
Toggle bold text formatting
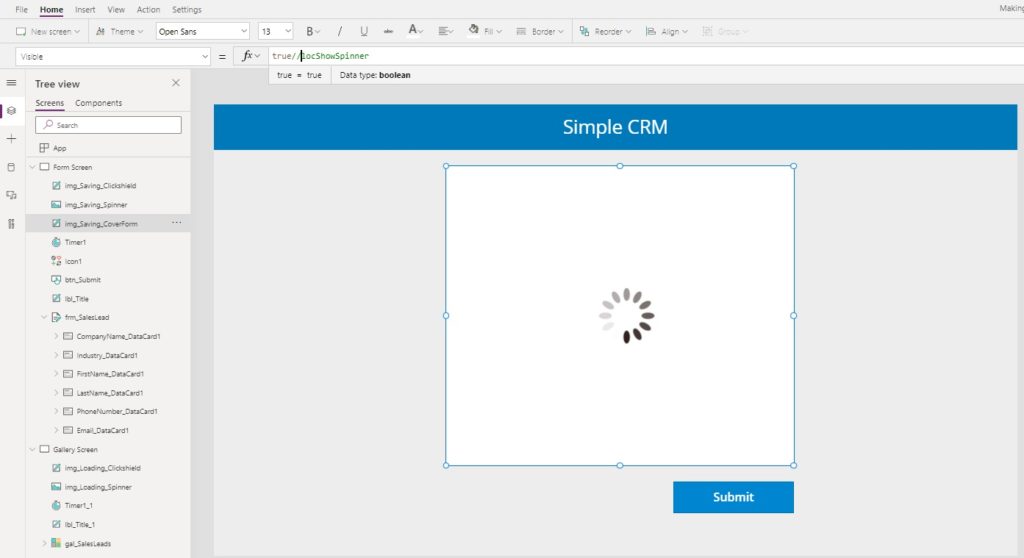[310, 31]
